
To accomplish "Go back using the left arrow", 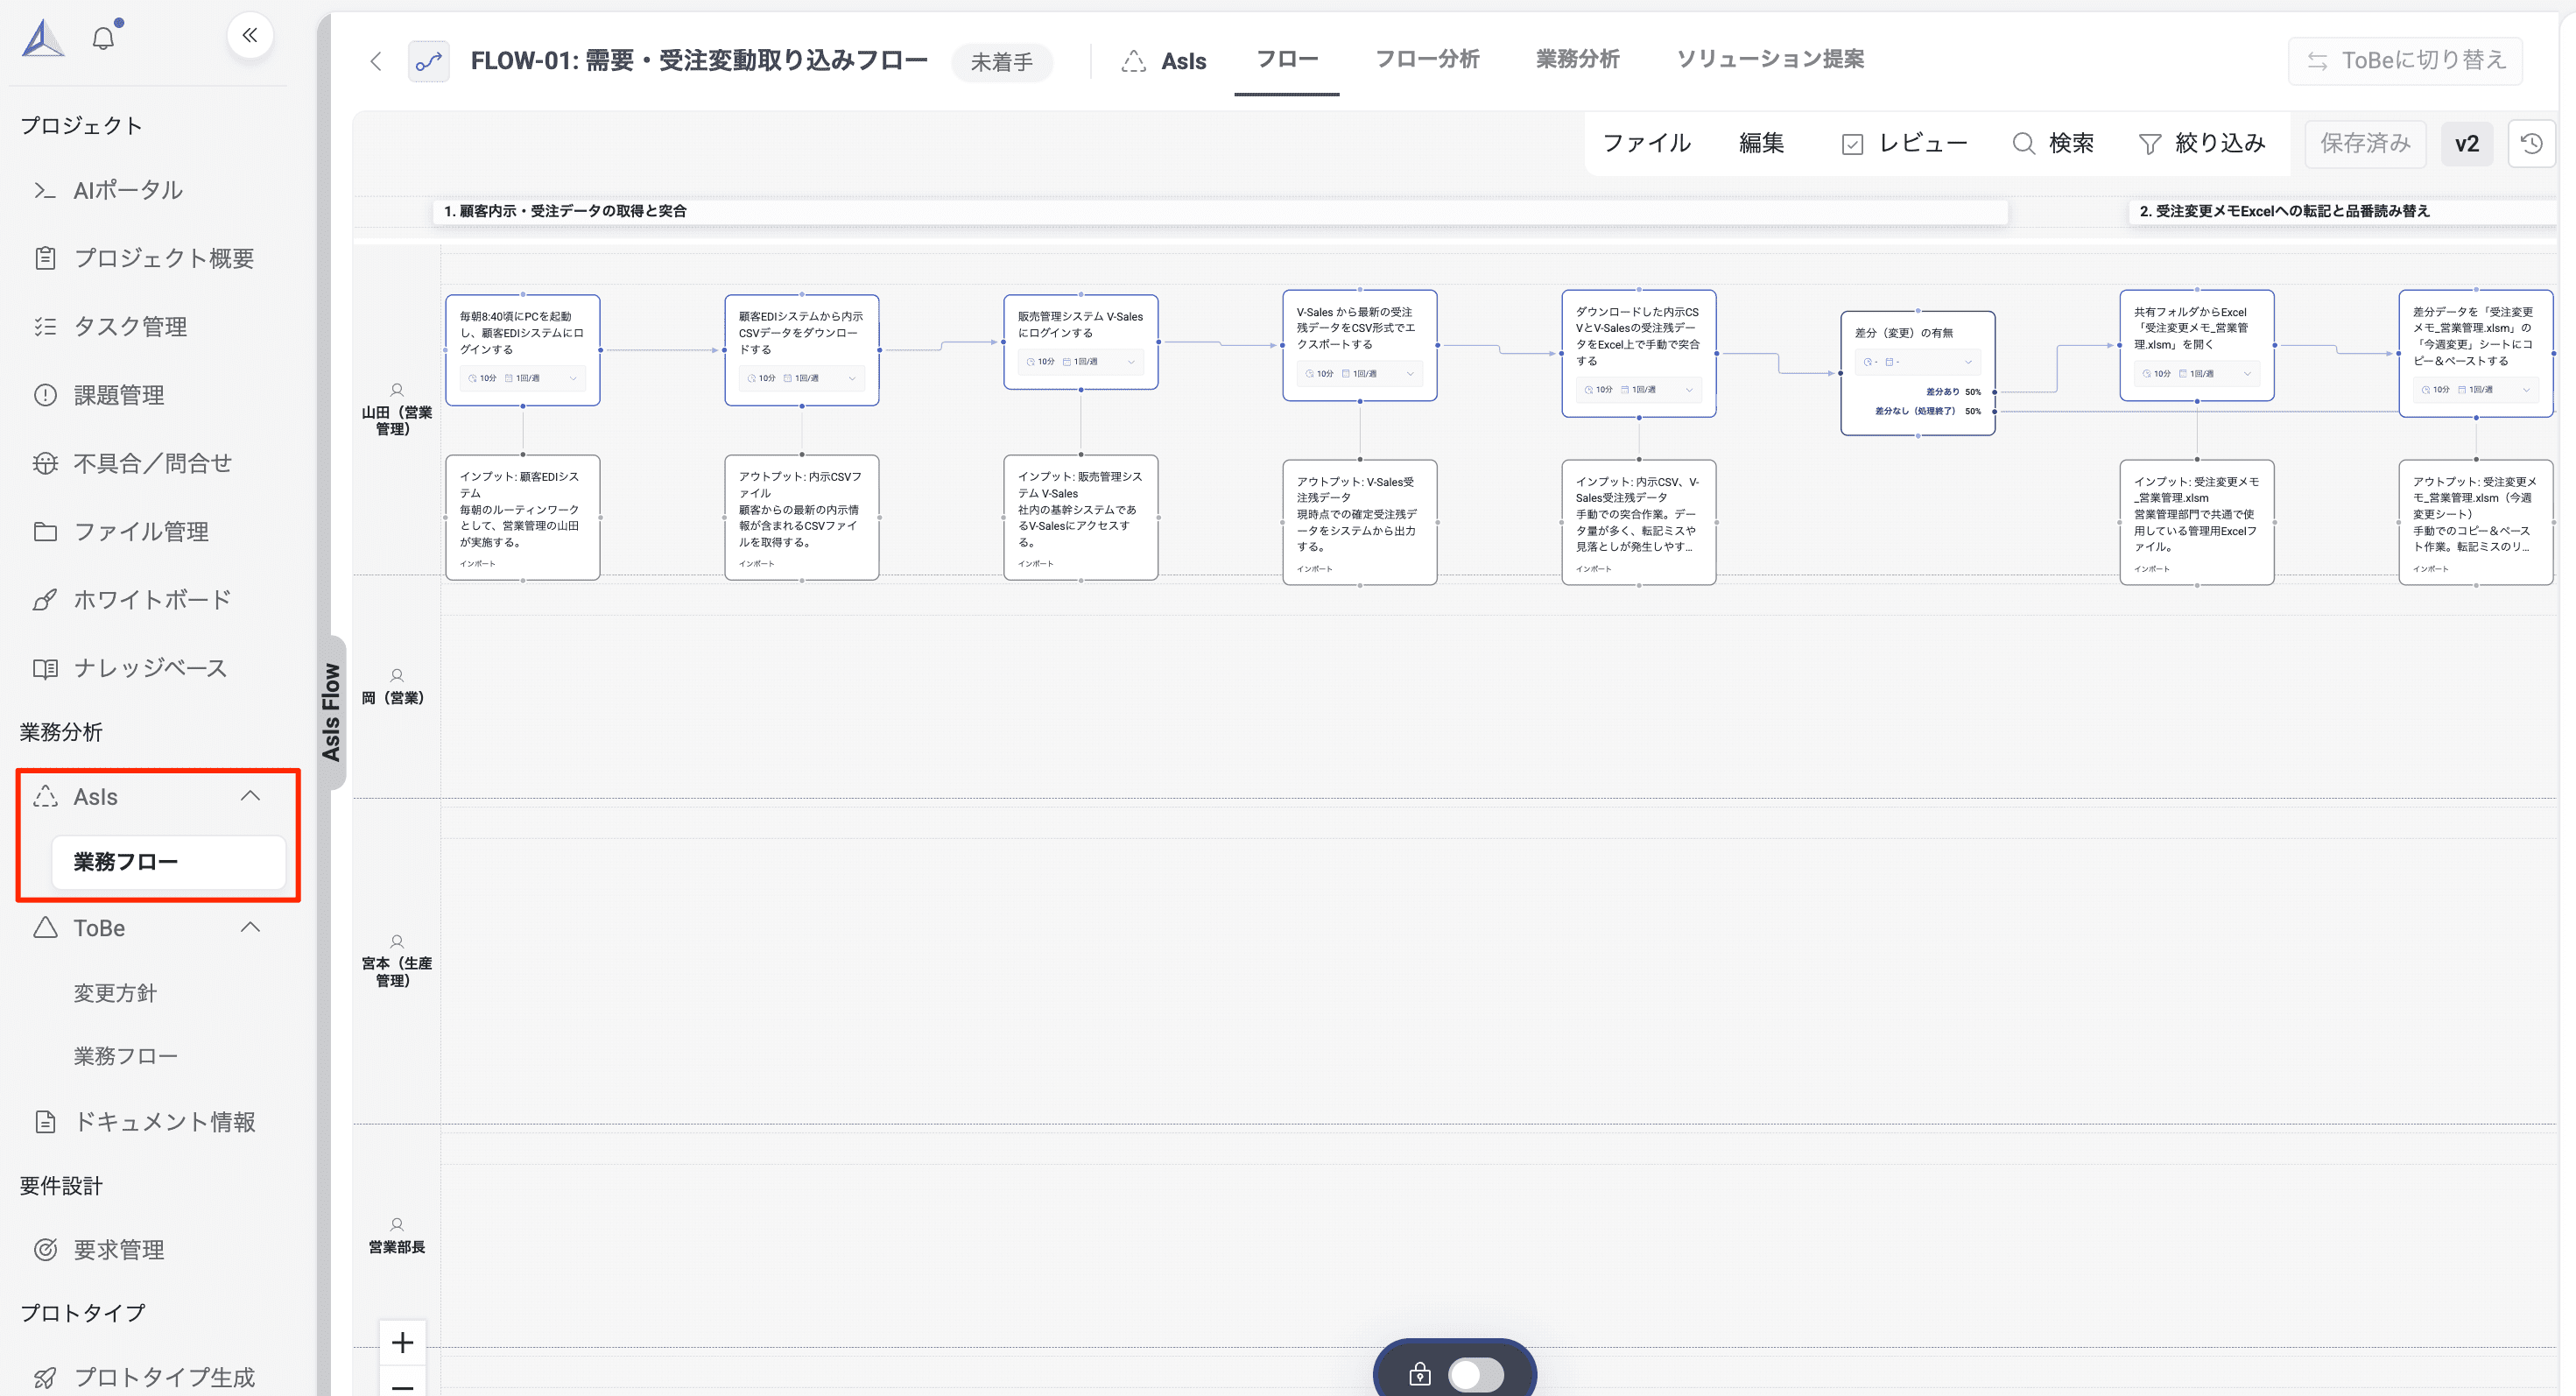I will [376, 61].
